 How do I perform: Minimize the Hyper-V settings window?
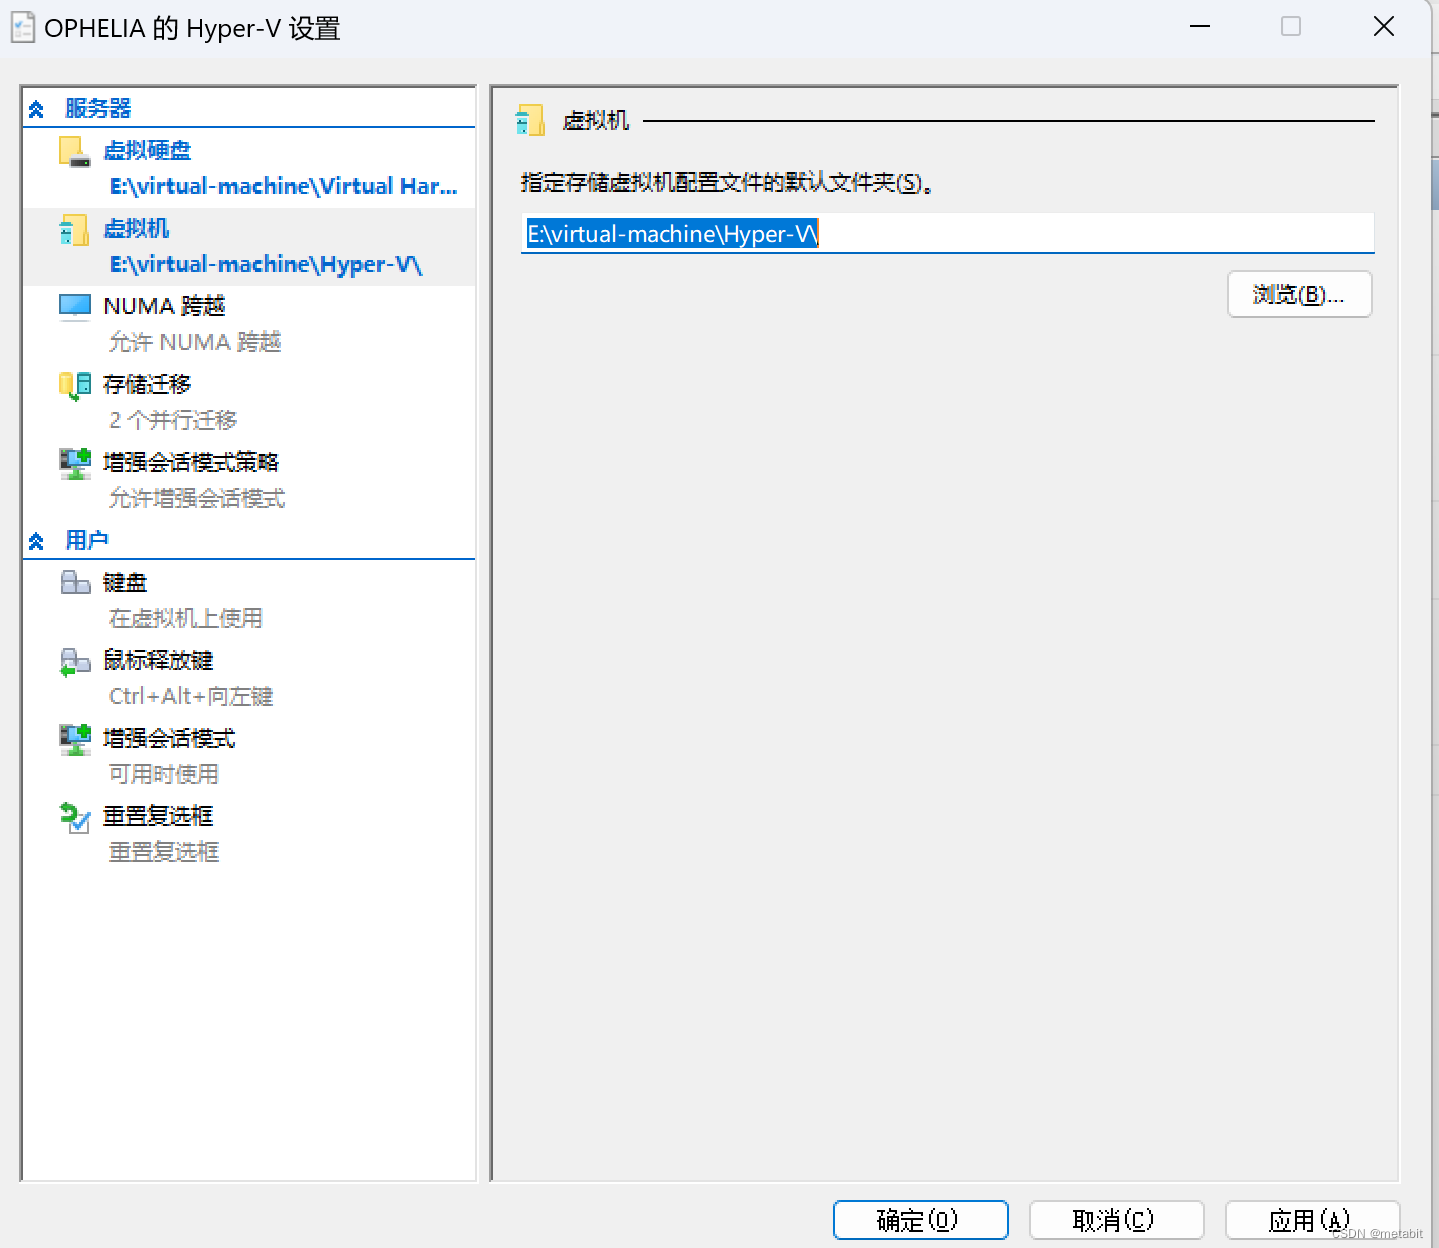point(1200,27)
